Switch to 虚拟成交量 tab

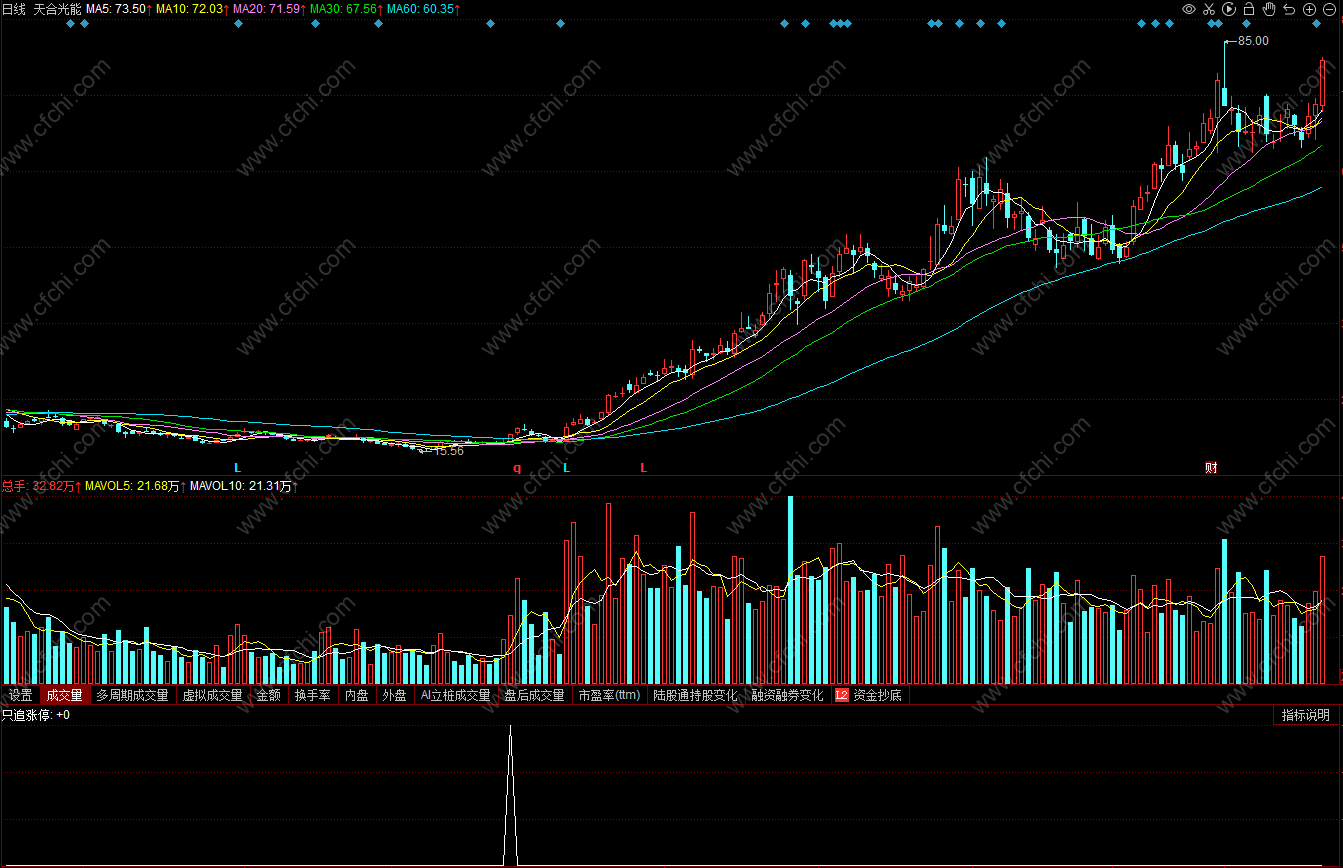click(212, 695)
